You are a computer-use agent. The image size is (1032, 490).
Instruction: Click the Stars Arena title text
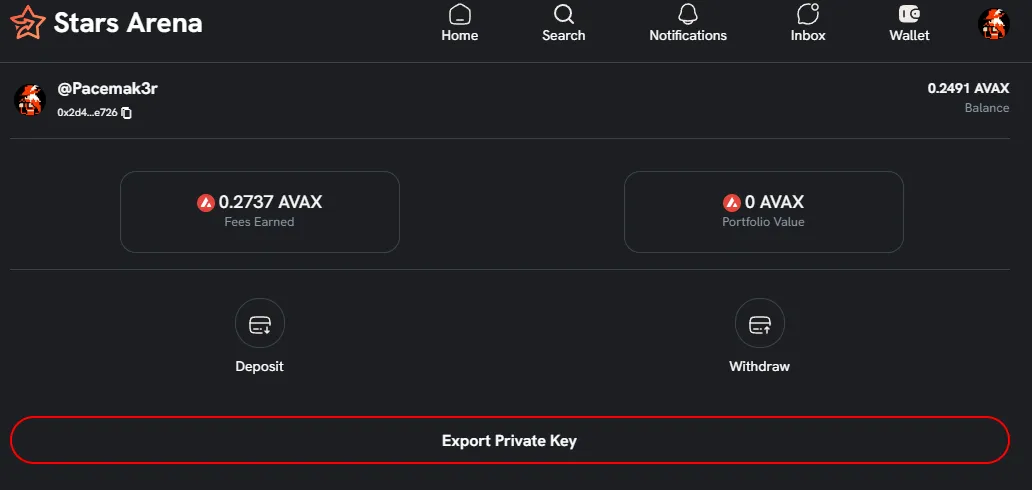tap(128, 22)
